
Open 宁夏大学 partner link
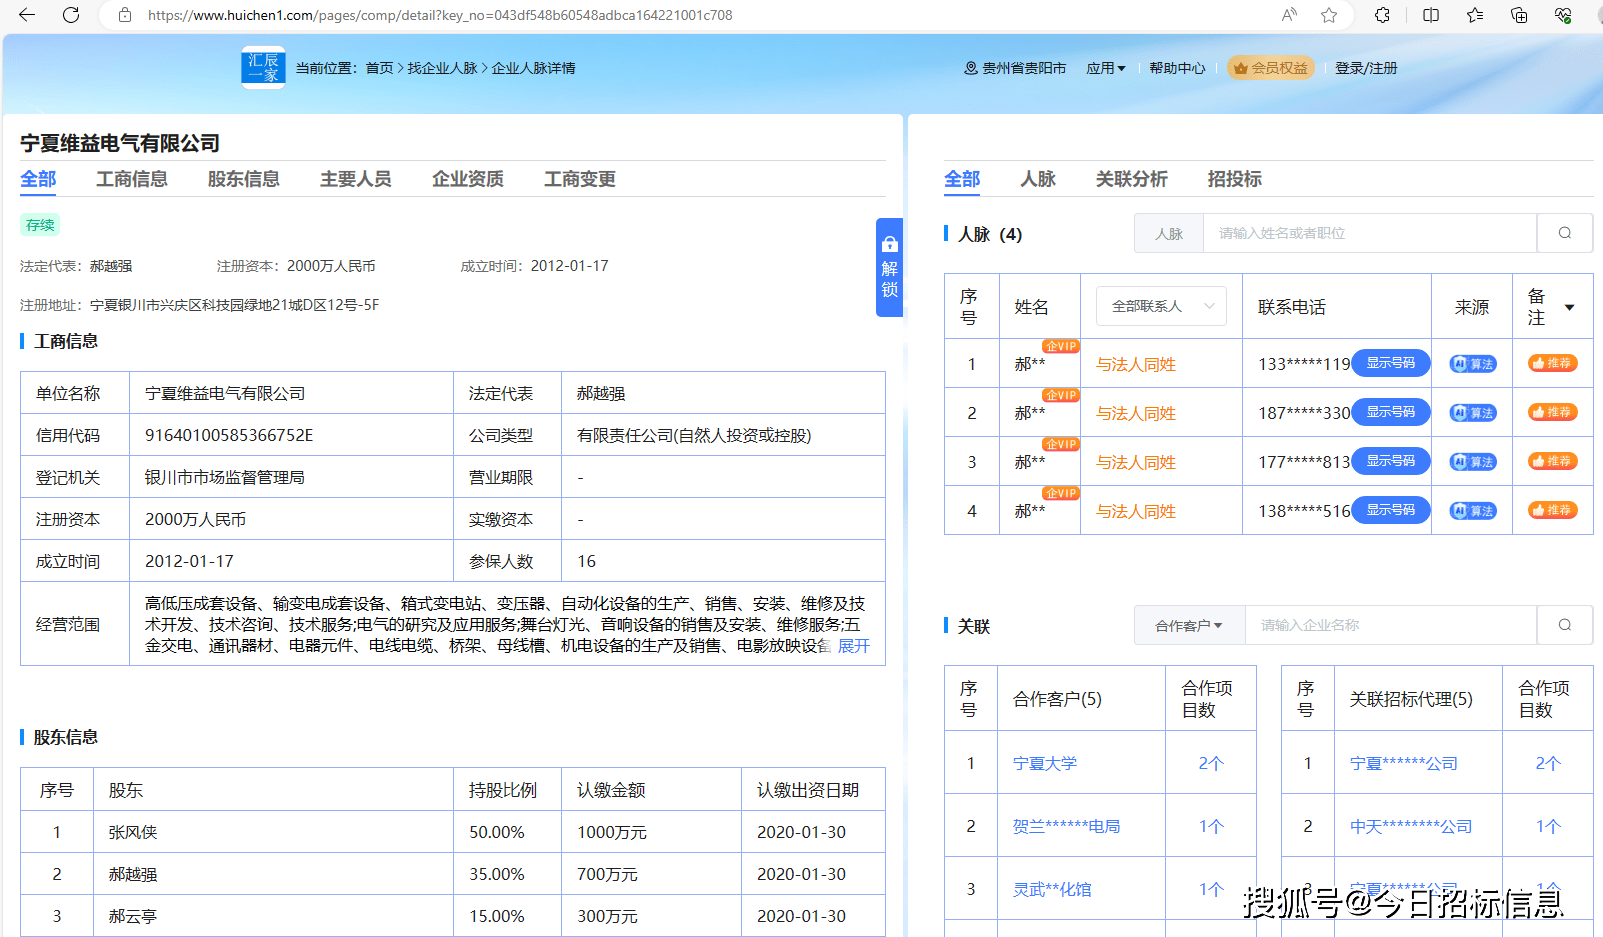(1045, 763)
